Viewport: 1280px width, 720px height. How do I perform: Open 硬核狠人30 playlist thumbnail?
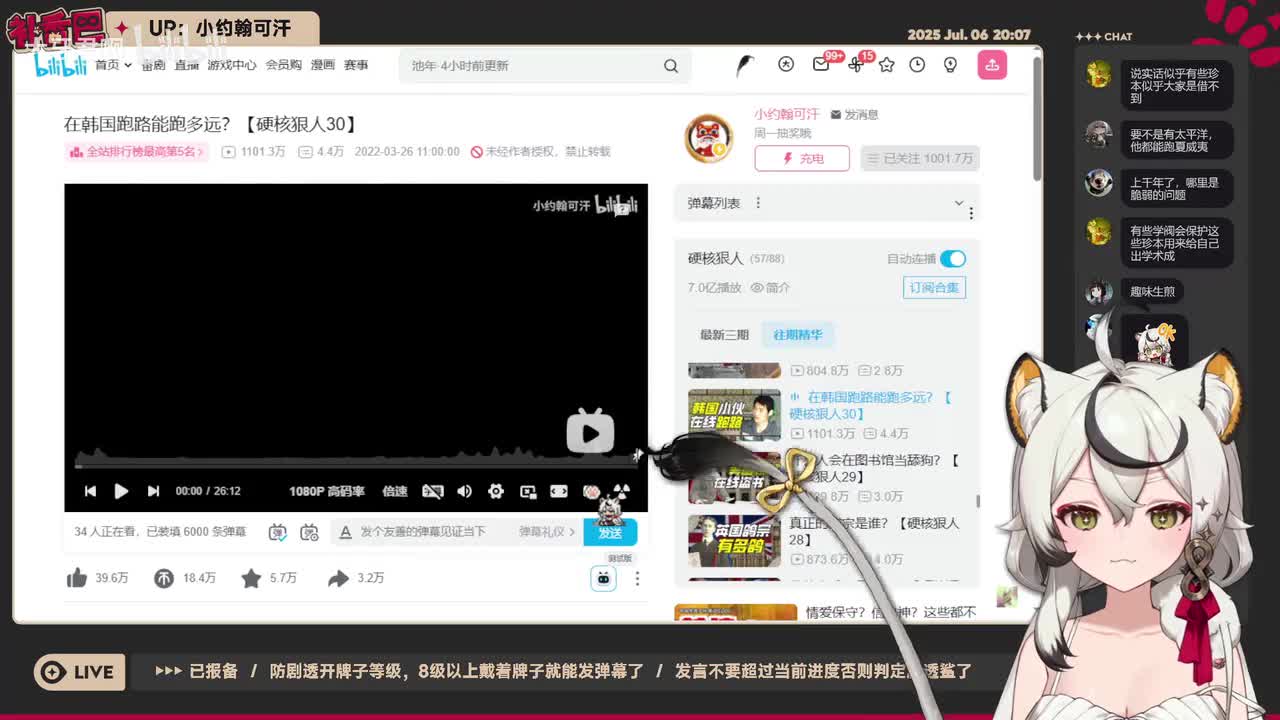734,414
